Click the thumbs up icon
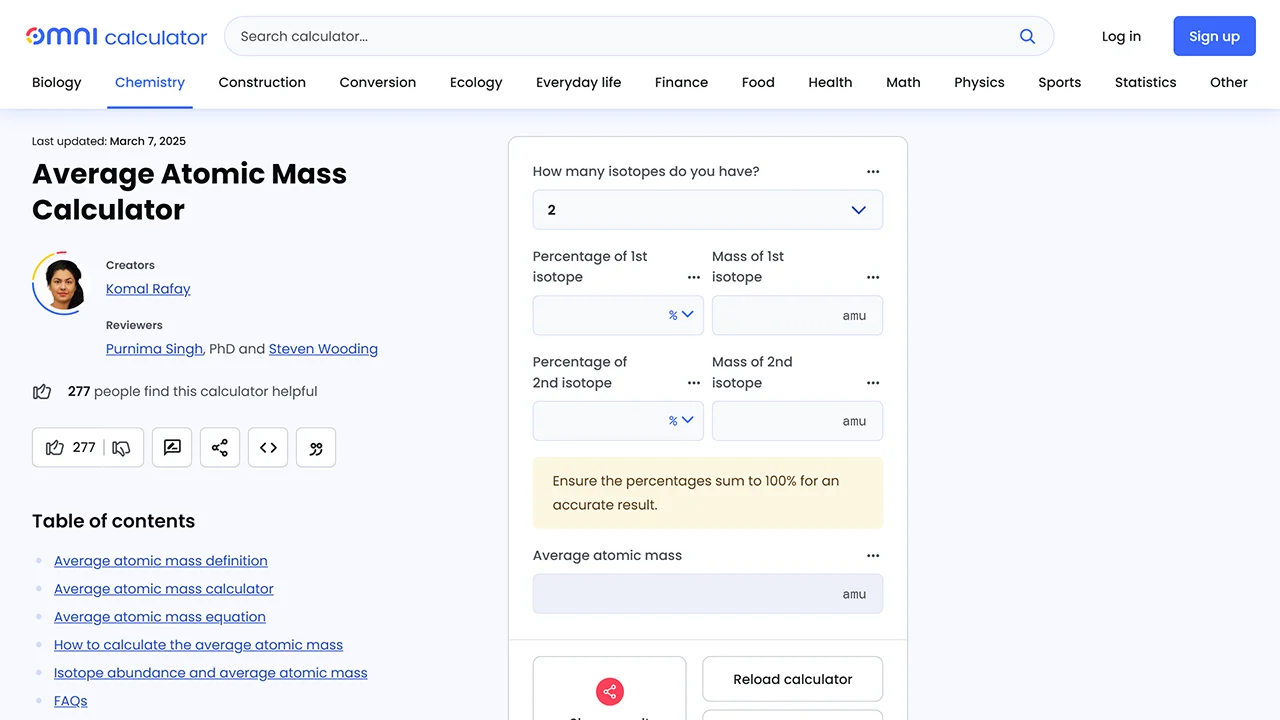1280x720 pixels. tap(55, 447)
